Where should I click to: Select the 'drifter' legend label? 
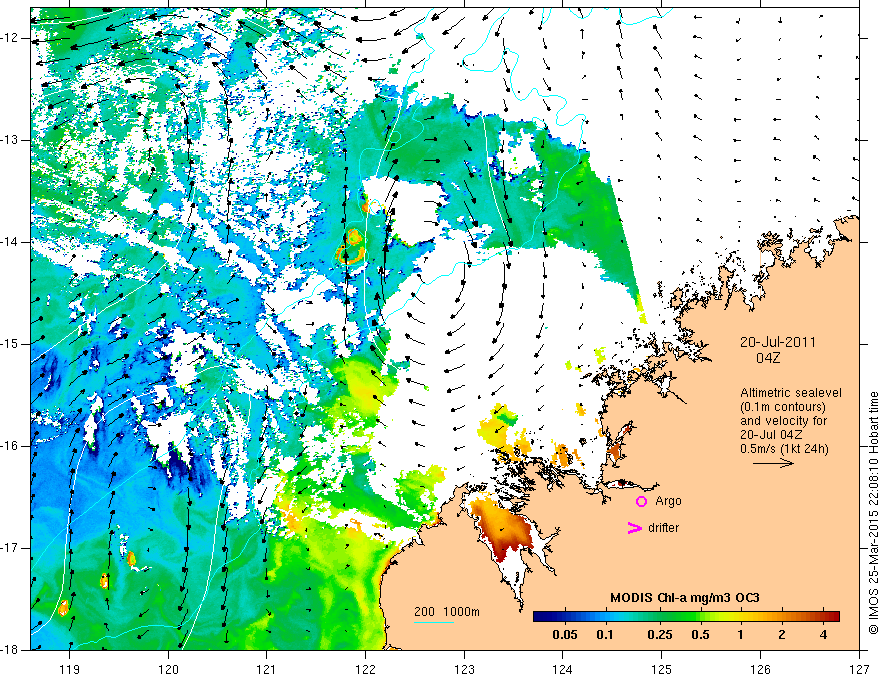(x=663, y=528)
